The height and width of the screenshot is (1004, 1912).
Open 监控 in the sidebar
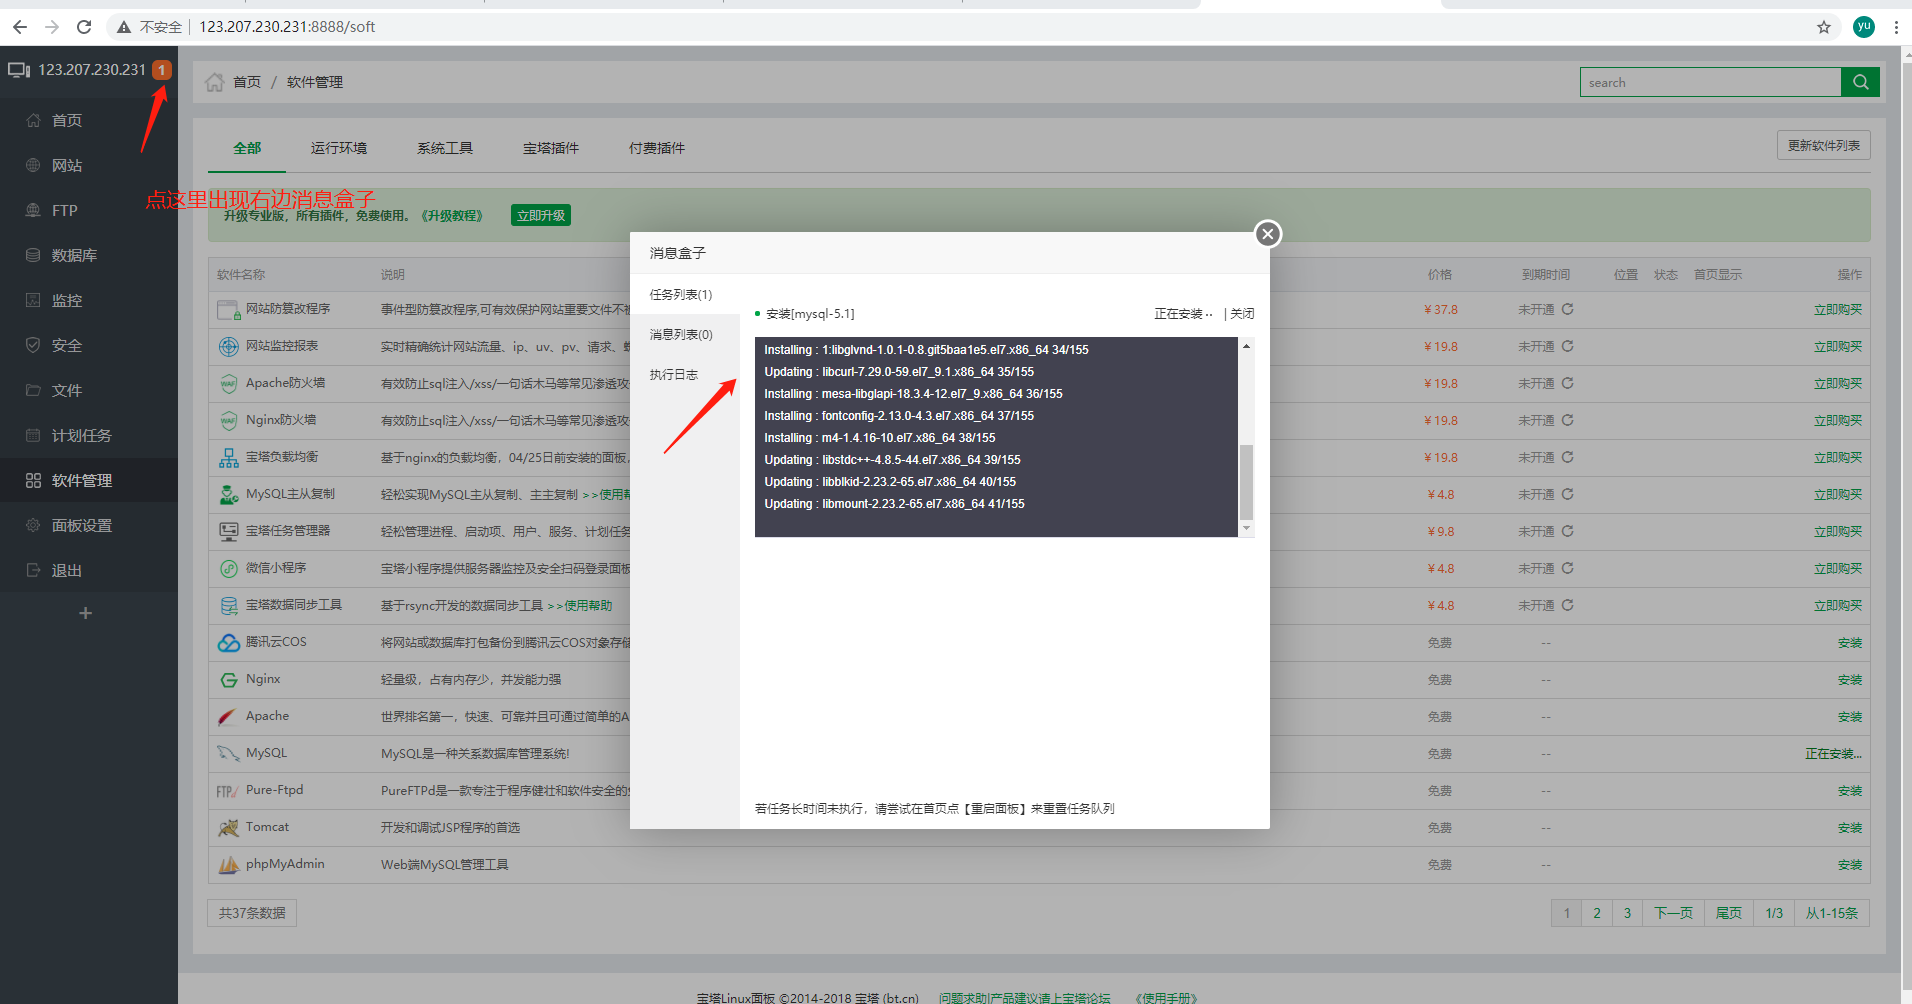[67, 301]
